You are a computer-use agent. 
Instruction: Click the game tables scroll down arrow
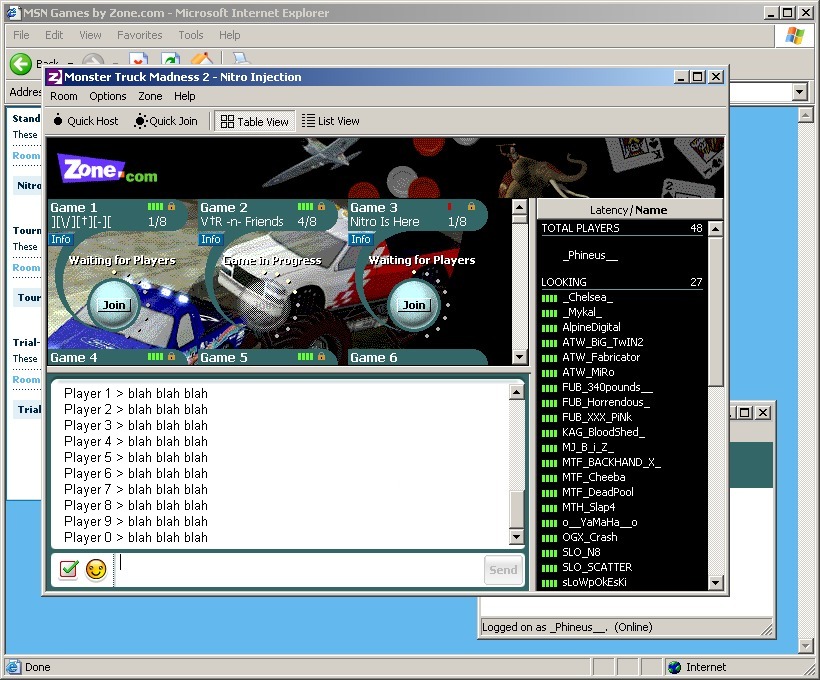pos(519,357)
